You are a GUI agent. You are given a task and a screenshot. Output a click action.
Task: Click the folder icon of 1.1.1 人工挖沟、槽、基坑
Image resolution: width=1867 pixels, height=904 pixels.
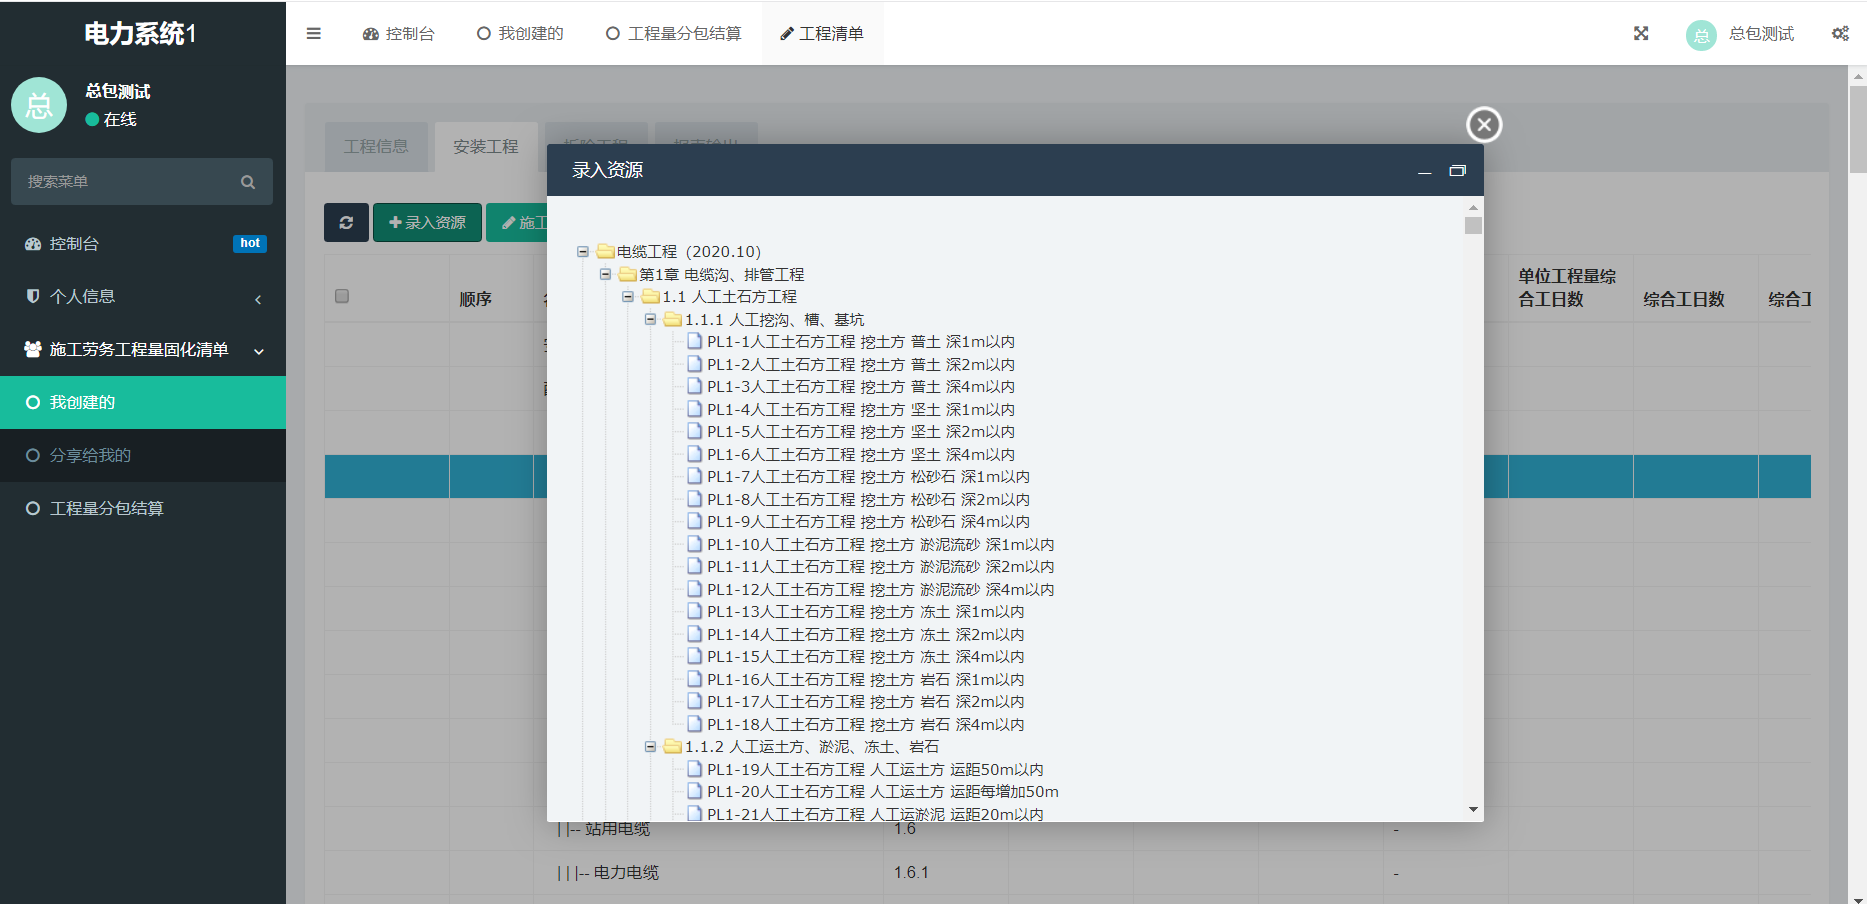[x=672, y=319]
